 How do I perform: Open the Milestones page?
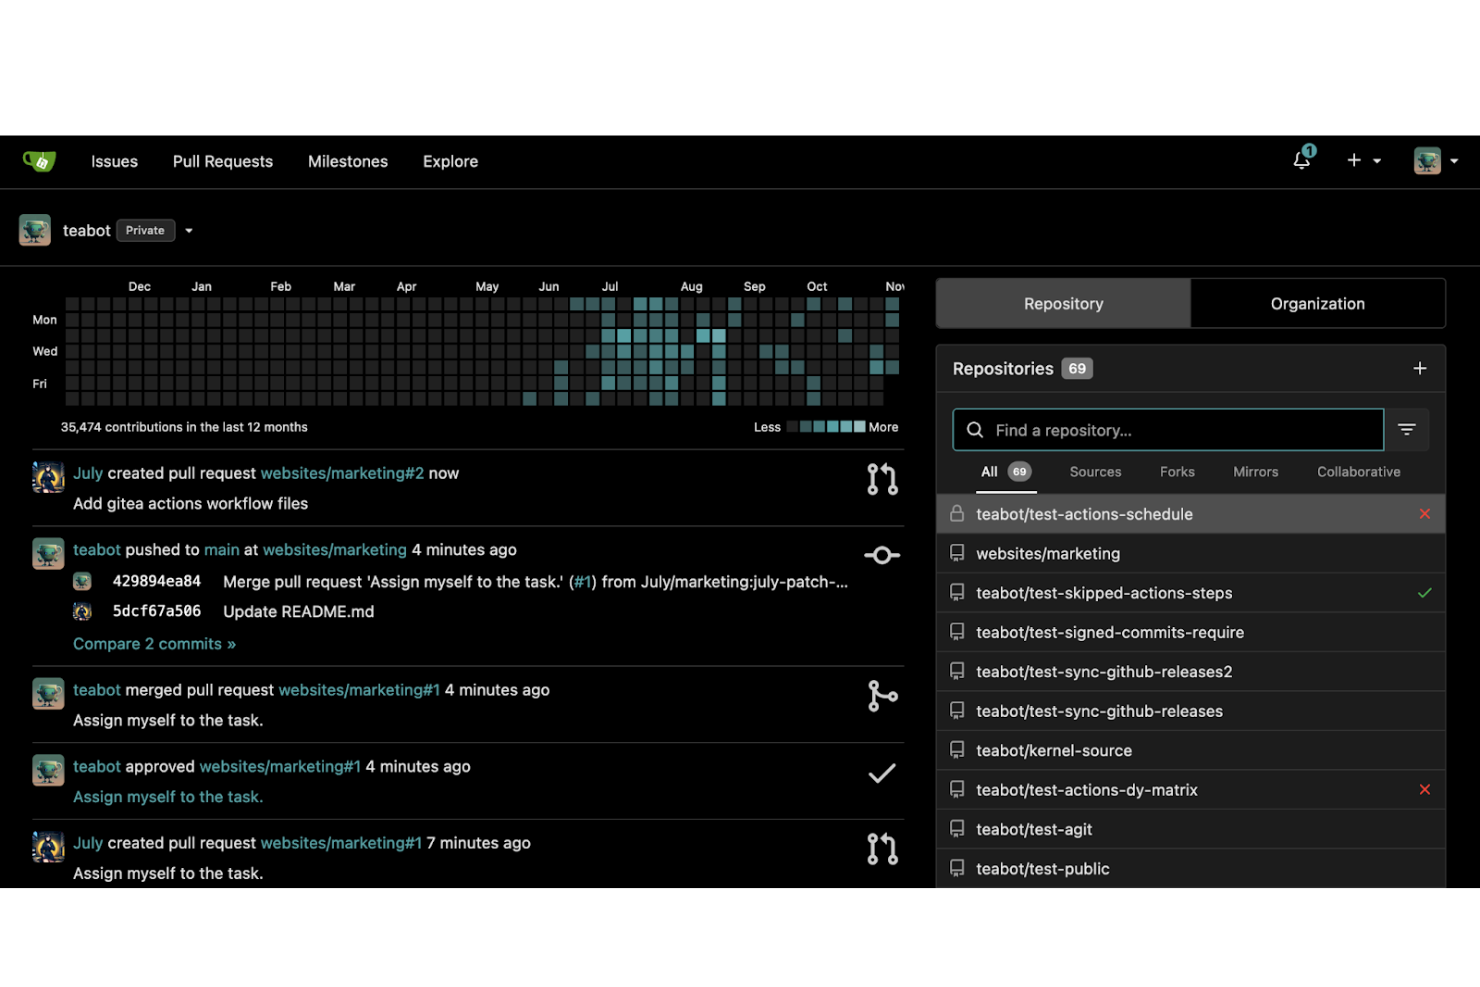pos(347,161)
